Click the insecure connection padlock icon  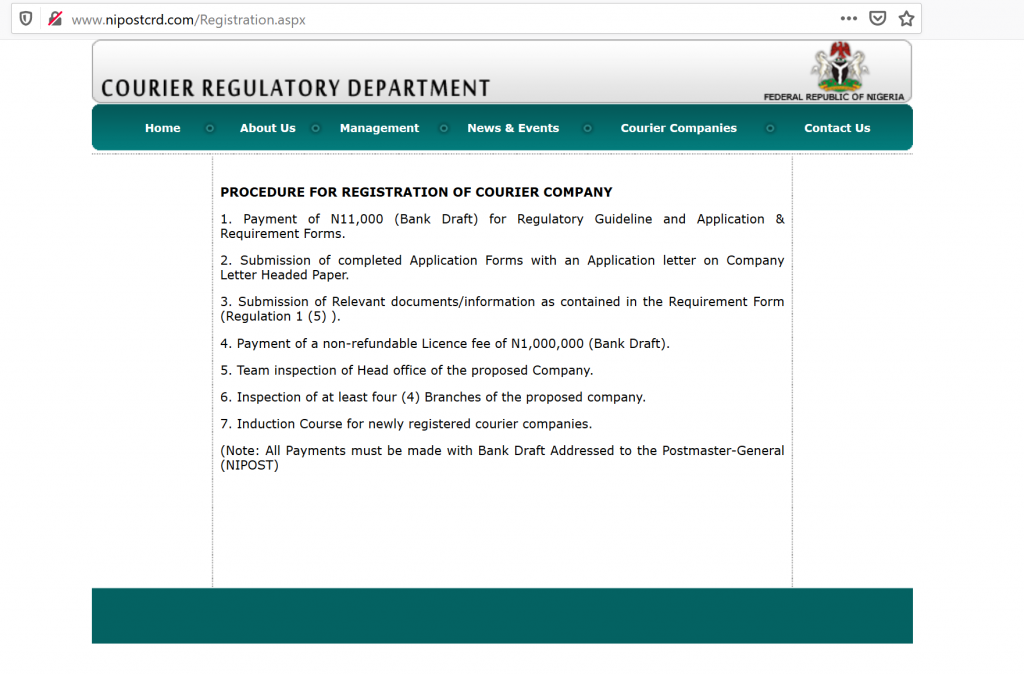[x=54, y=19]
